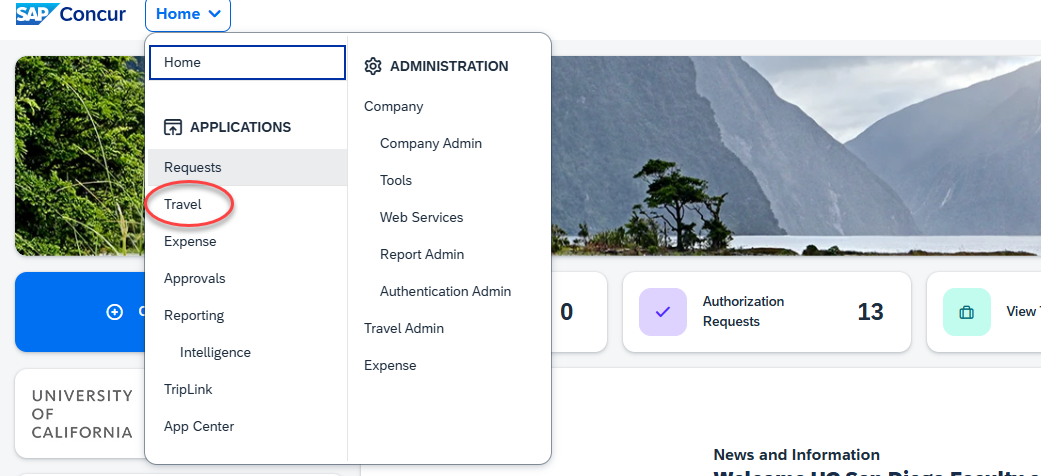Go to Approvals
The width and height of the screenshot is (1041, 476).
(195, 278)
